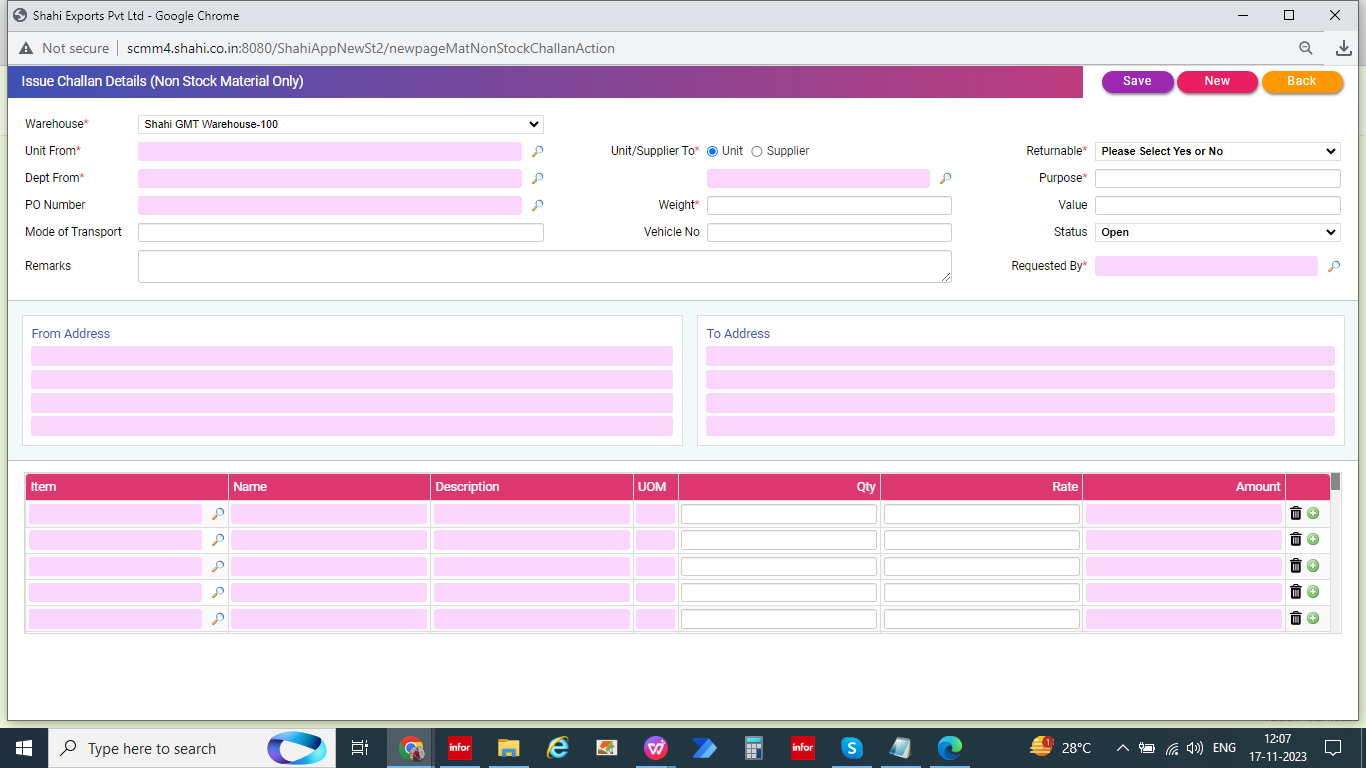The width and height of the screenshot is (1366, 768).
Task: Open the Status dropdown showing Open
Action: pos(1217,232)
